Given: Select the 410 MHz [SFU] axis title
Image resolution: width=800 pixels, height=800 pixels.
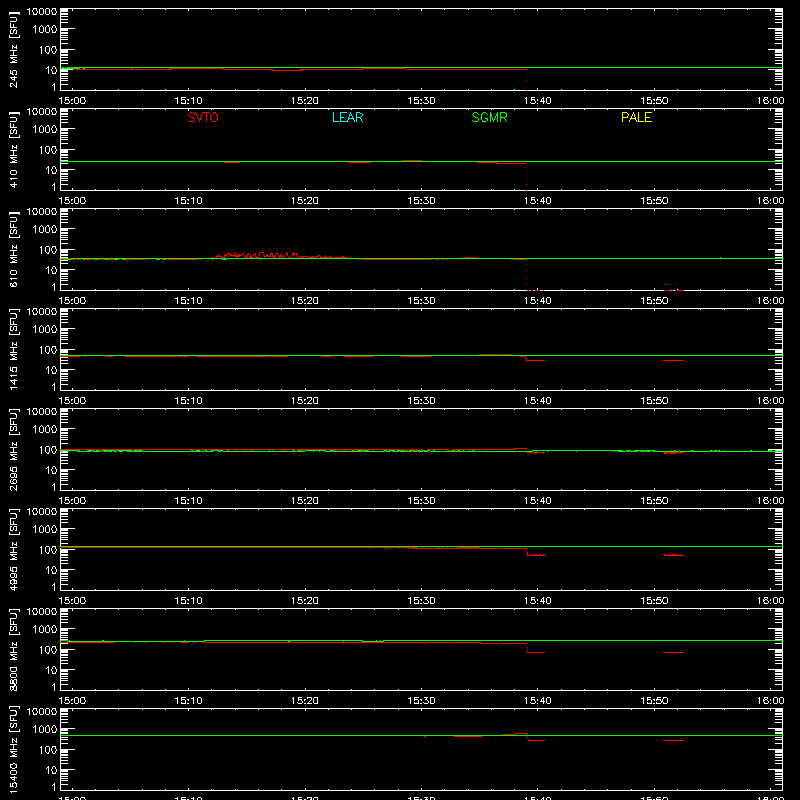Looking at the screenshot, I should point(13,149).
